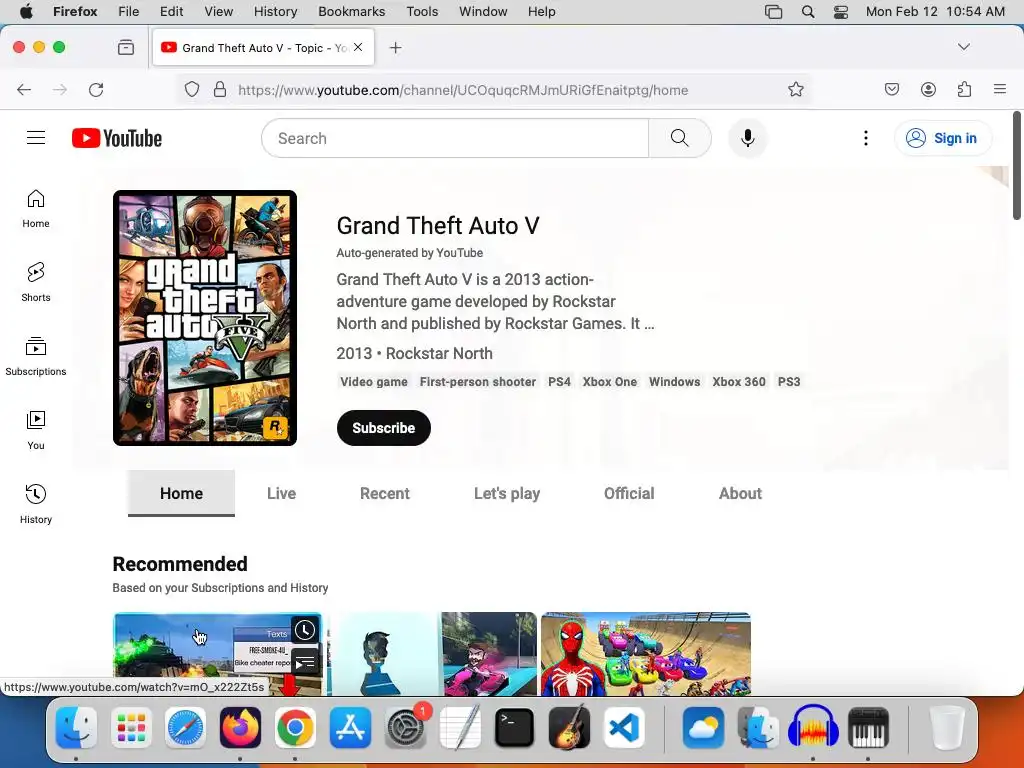Open the YouTube guide hamburger menu
Image resolution: width=1024 pixels, height=768 pixels.
(x=36, y=138)
